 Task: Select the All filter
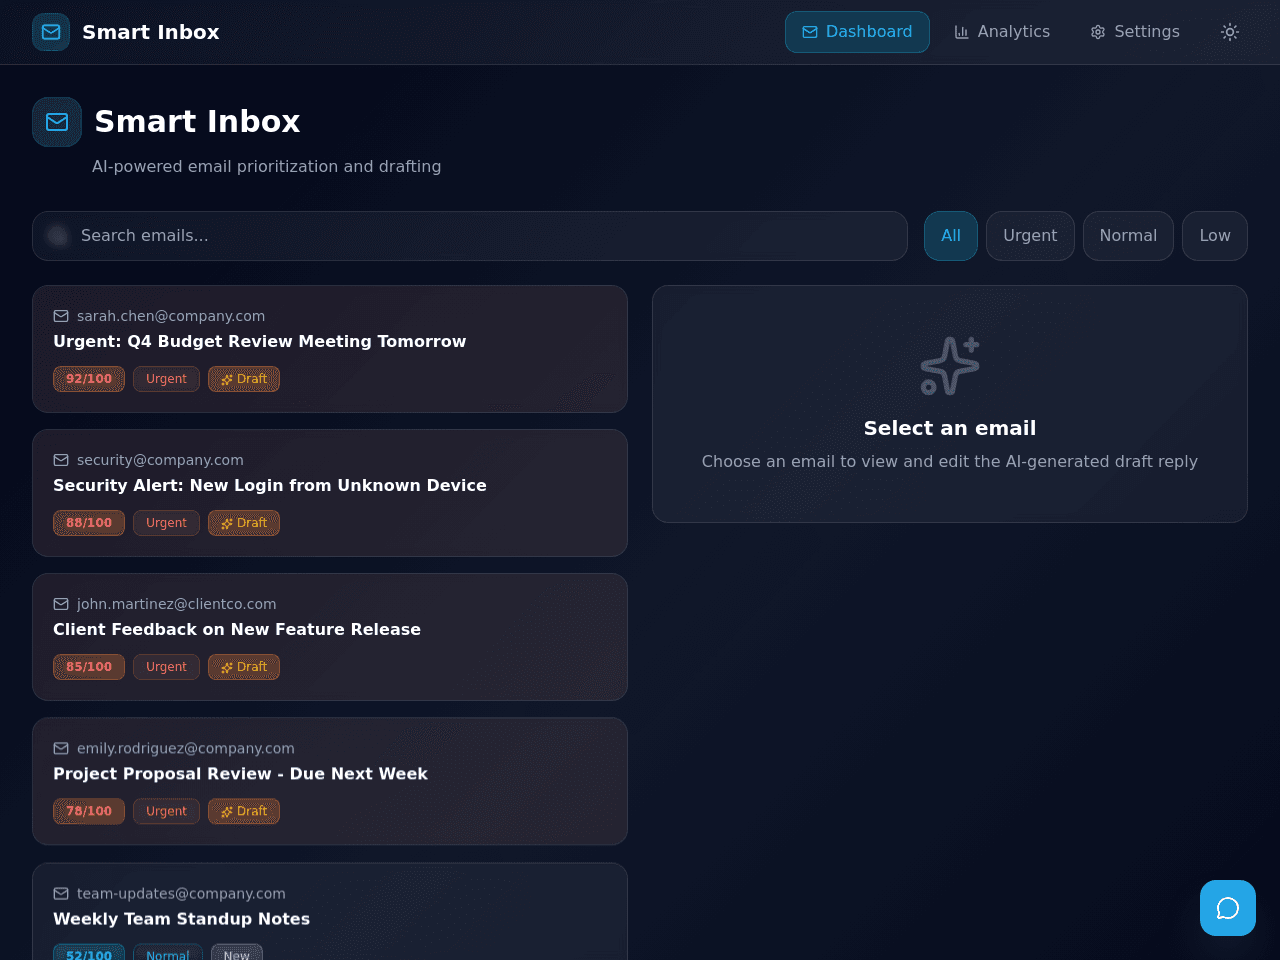click(x=951, y=236)
